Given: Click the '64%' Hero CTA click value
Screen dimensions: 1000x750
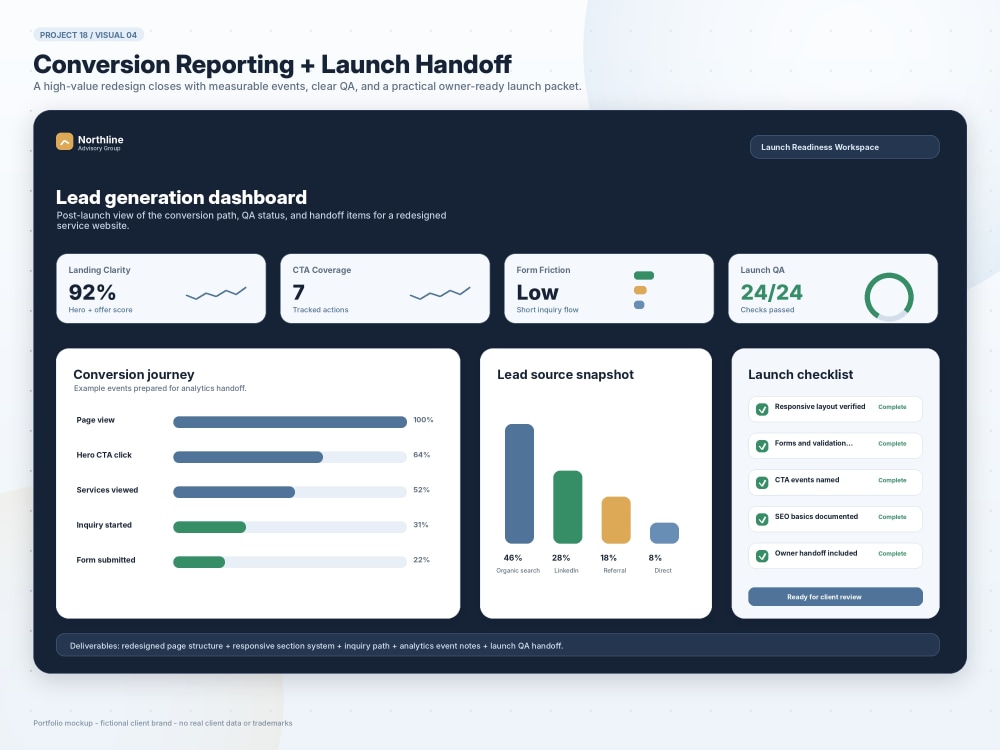Looking at the screenshot, I should pos(422,455).
